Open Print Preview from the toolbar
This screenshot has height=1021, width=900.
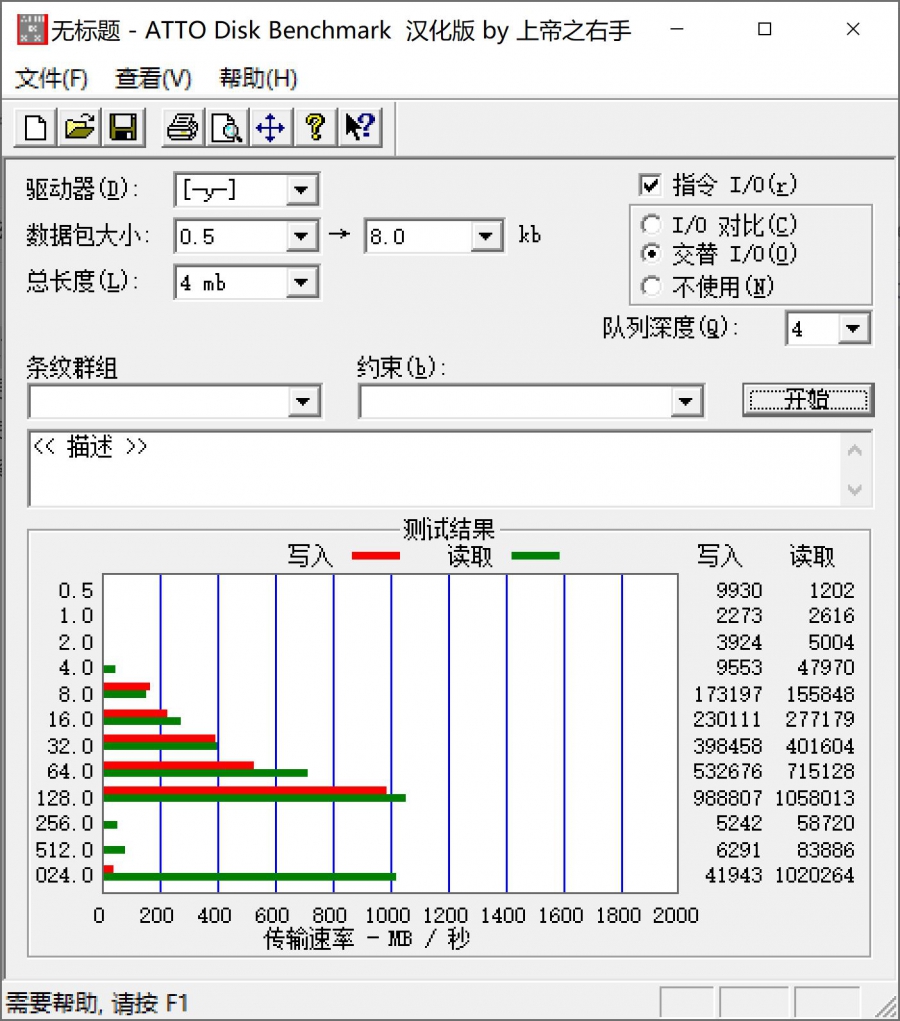tap(226, 127)
